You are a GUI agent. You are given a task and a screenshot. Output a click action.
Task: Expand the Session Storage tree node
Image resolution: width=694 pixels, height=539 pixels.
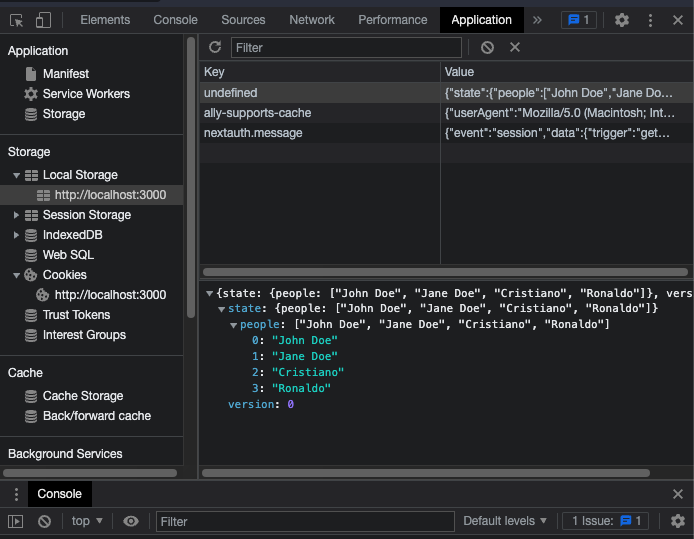point(16,215)
